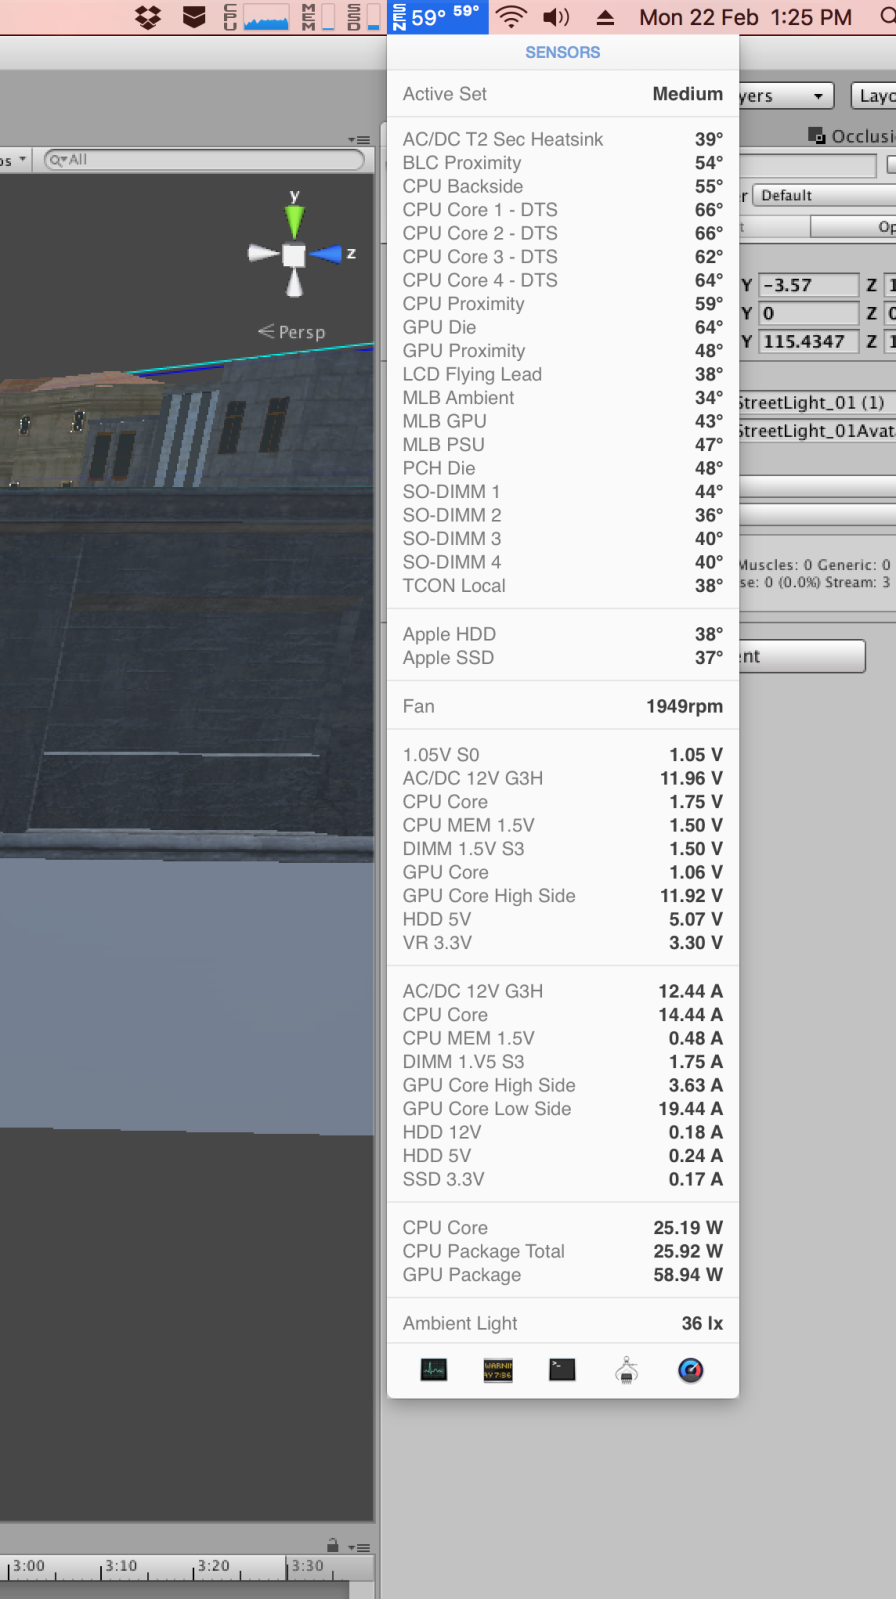Image resolution: width=896 pixels, height=1599 pixels.
Task: Select GPU Die temperature row
Action: pos(563,327)
